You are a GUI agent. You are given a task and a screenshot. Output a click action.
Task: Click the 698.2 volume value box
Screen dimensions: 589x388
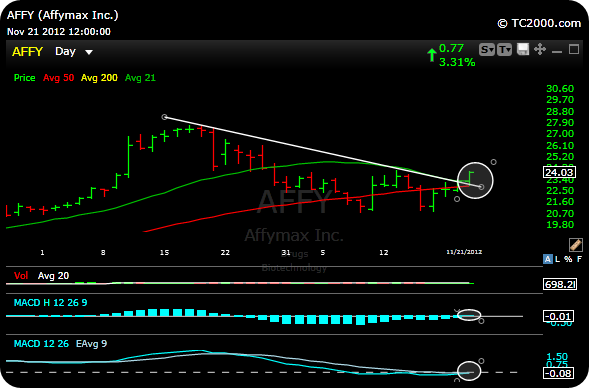560,284
